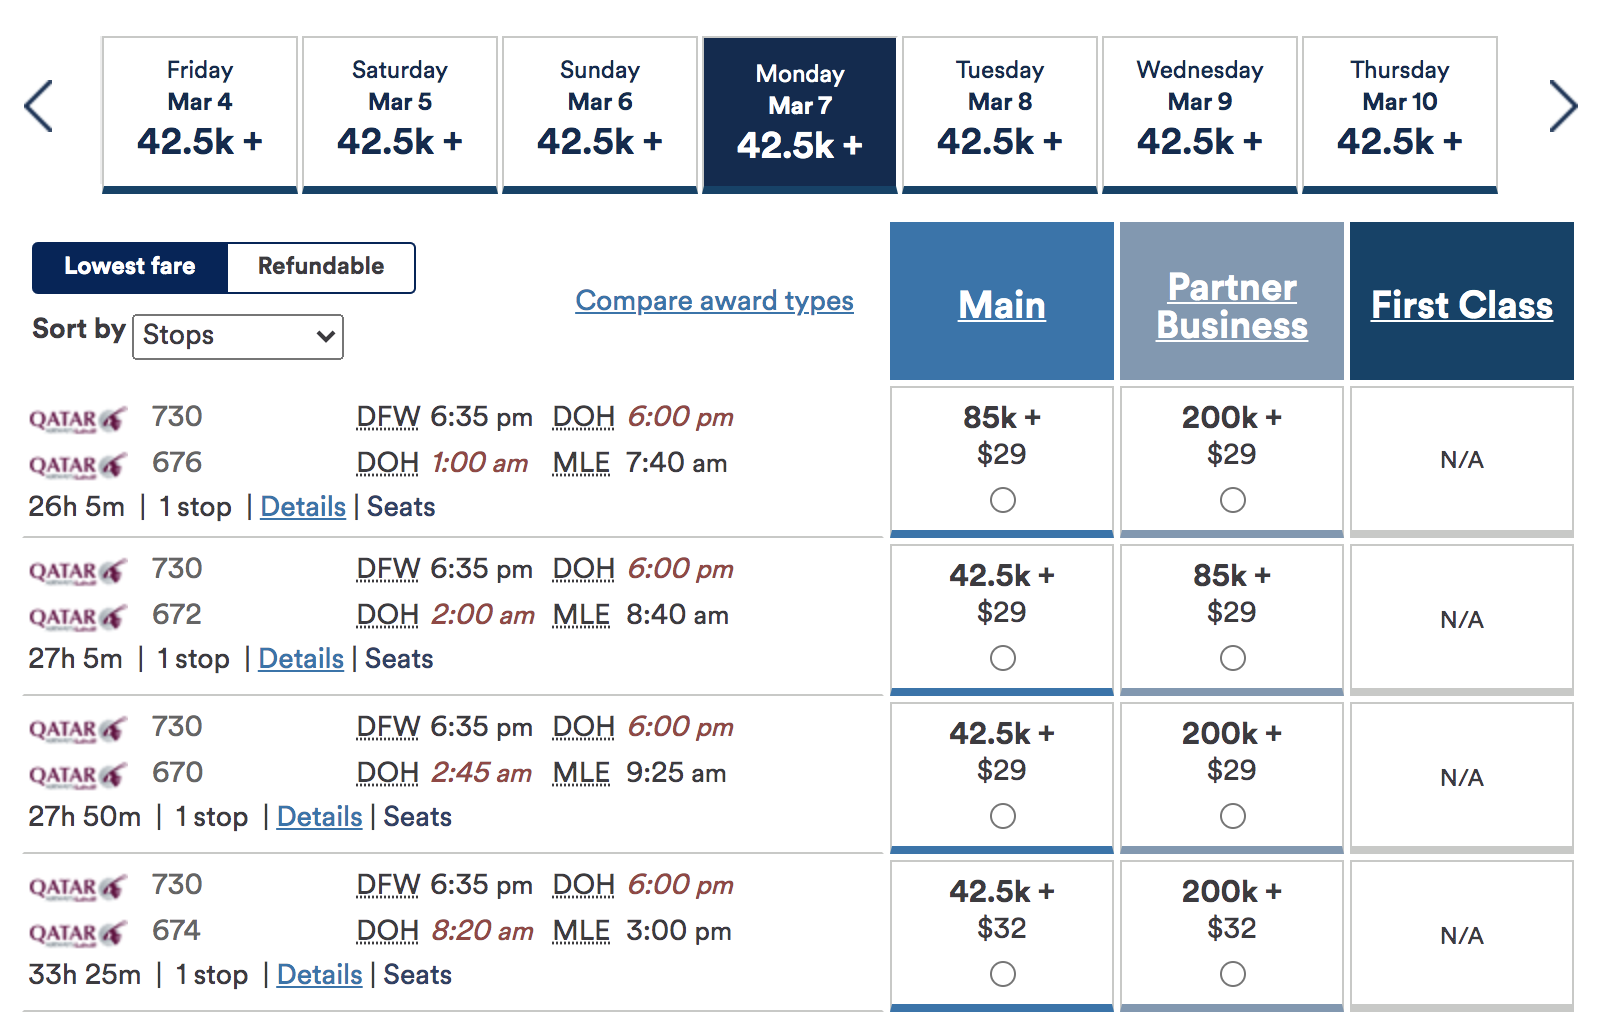Navigate to earlier dates with left chevron

38,104
